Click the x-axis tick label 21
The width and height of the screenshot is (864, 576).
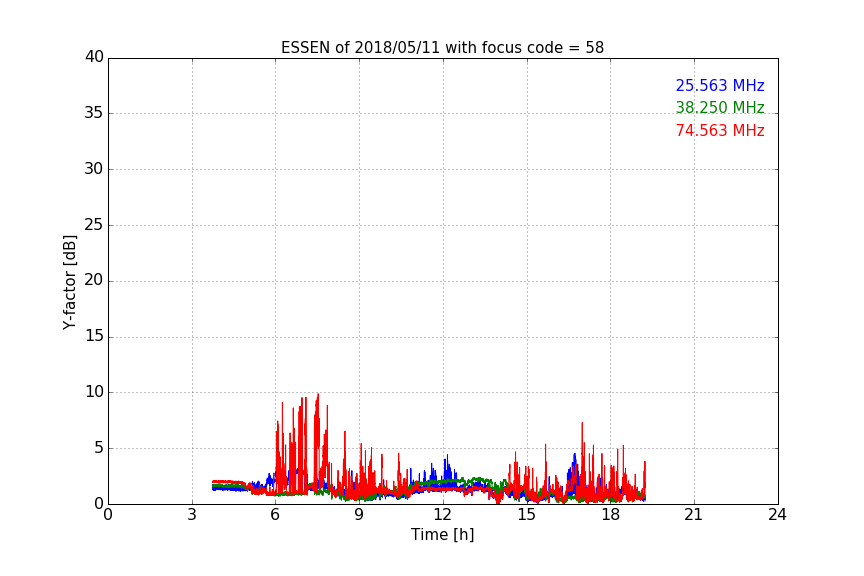(x=694, y=515)
